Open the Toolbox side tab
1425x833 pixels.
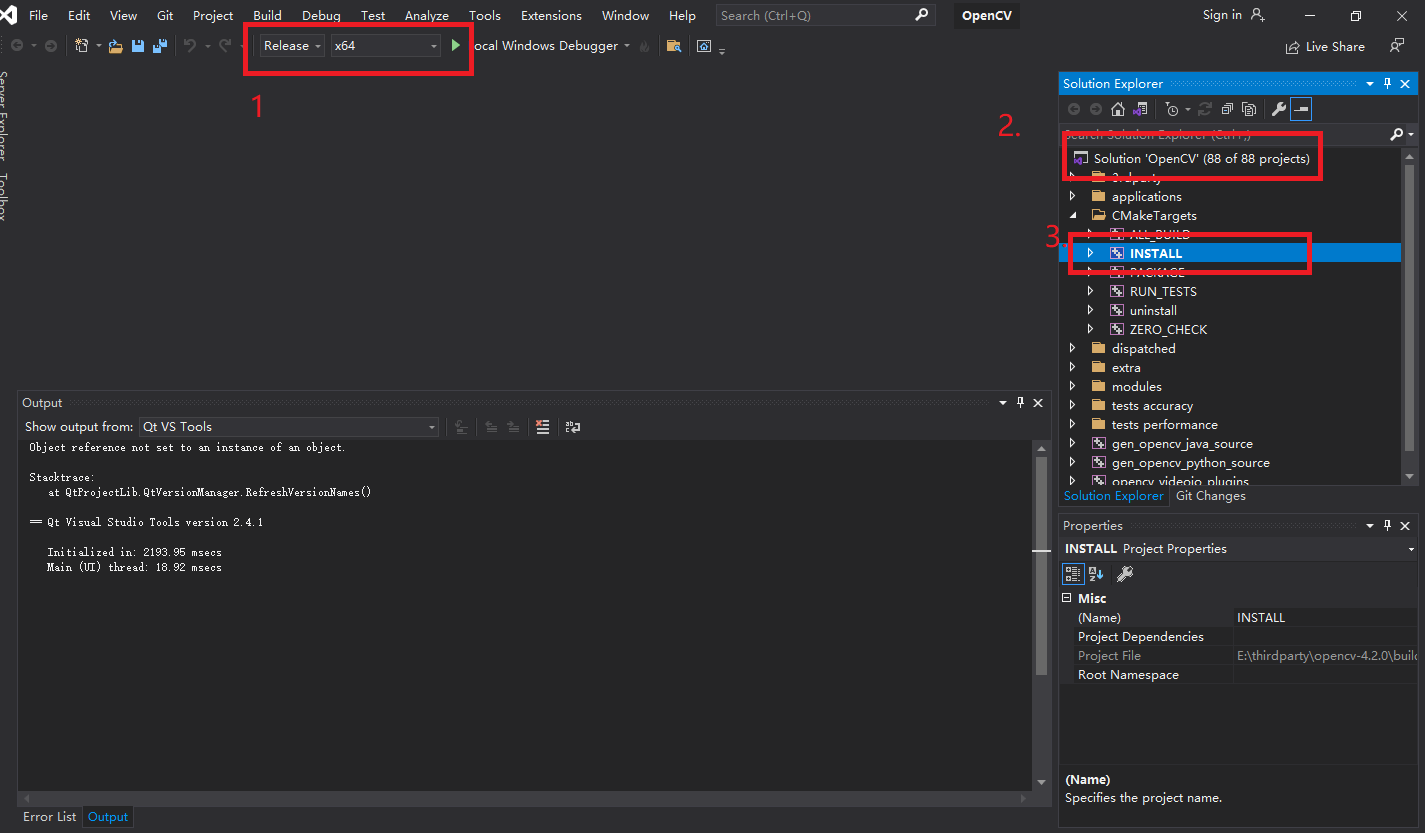(4, 196)
